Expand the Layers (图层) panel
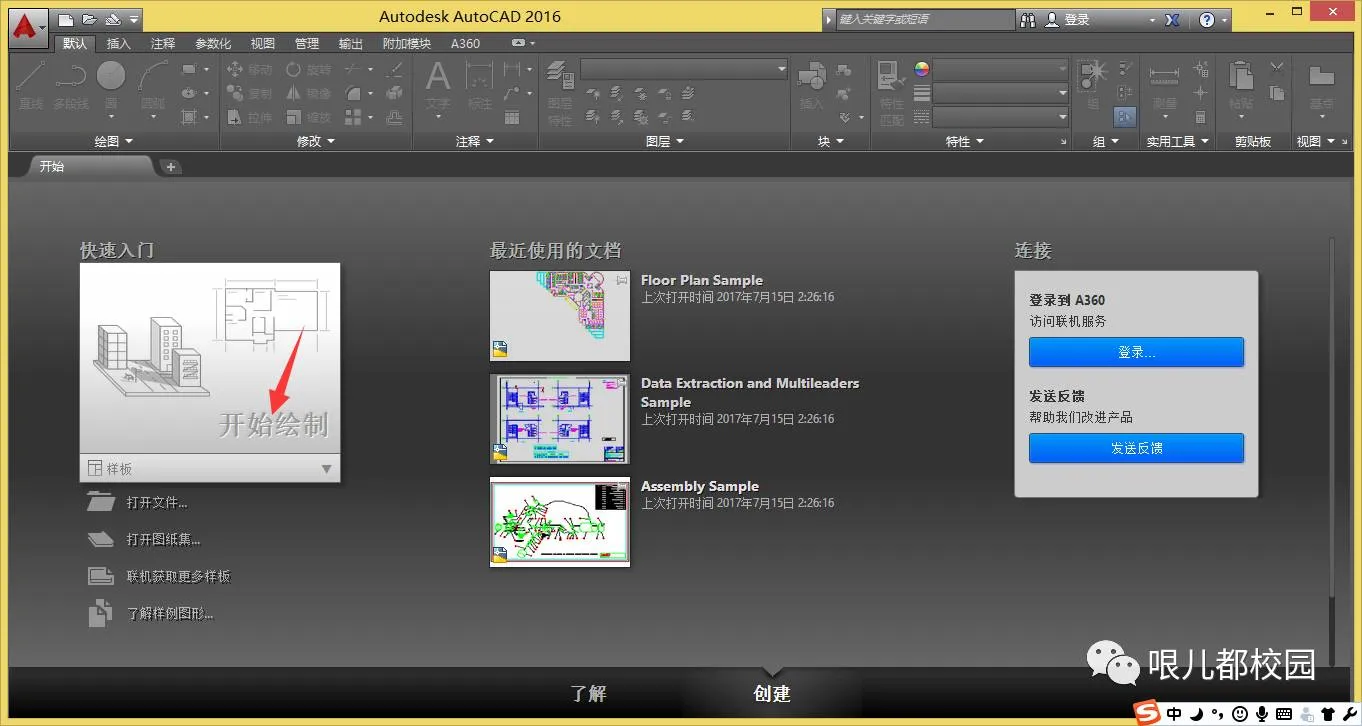 tap(665, 141)
